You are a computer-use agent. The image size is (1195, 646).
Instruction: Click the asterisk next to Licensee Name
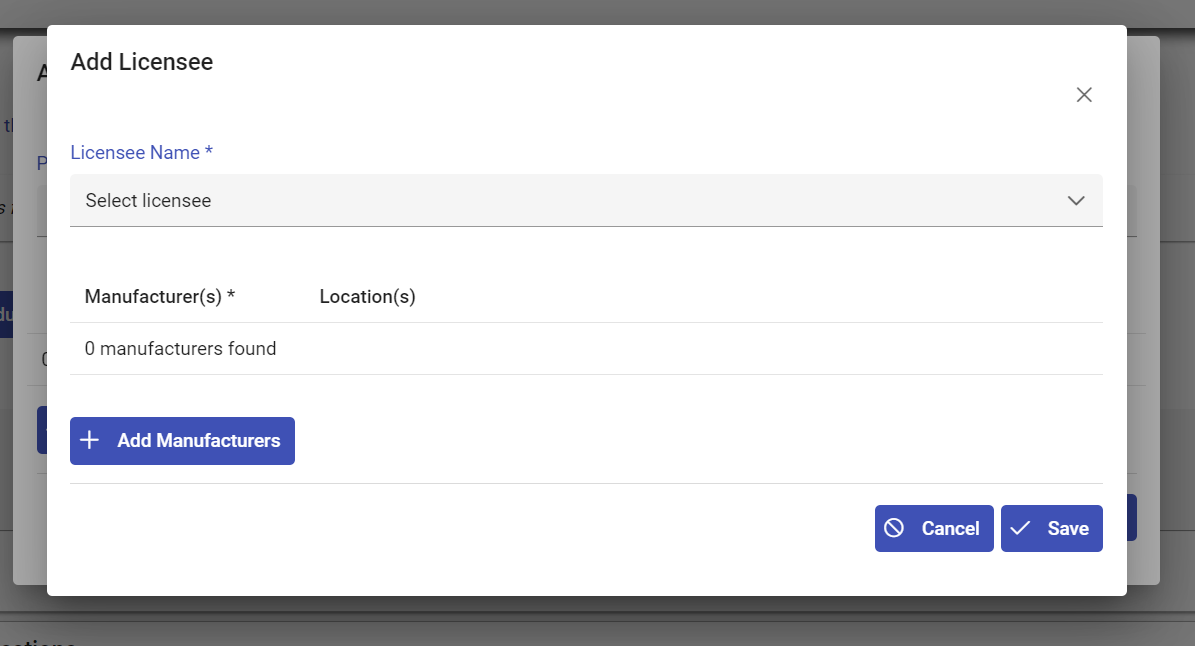point(209,153)
